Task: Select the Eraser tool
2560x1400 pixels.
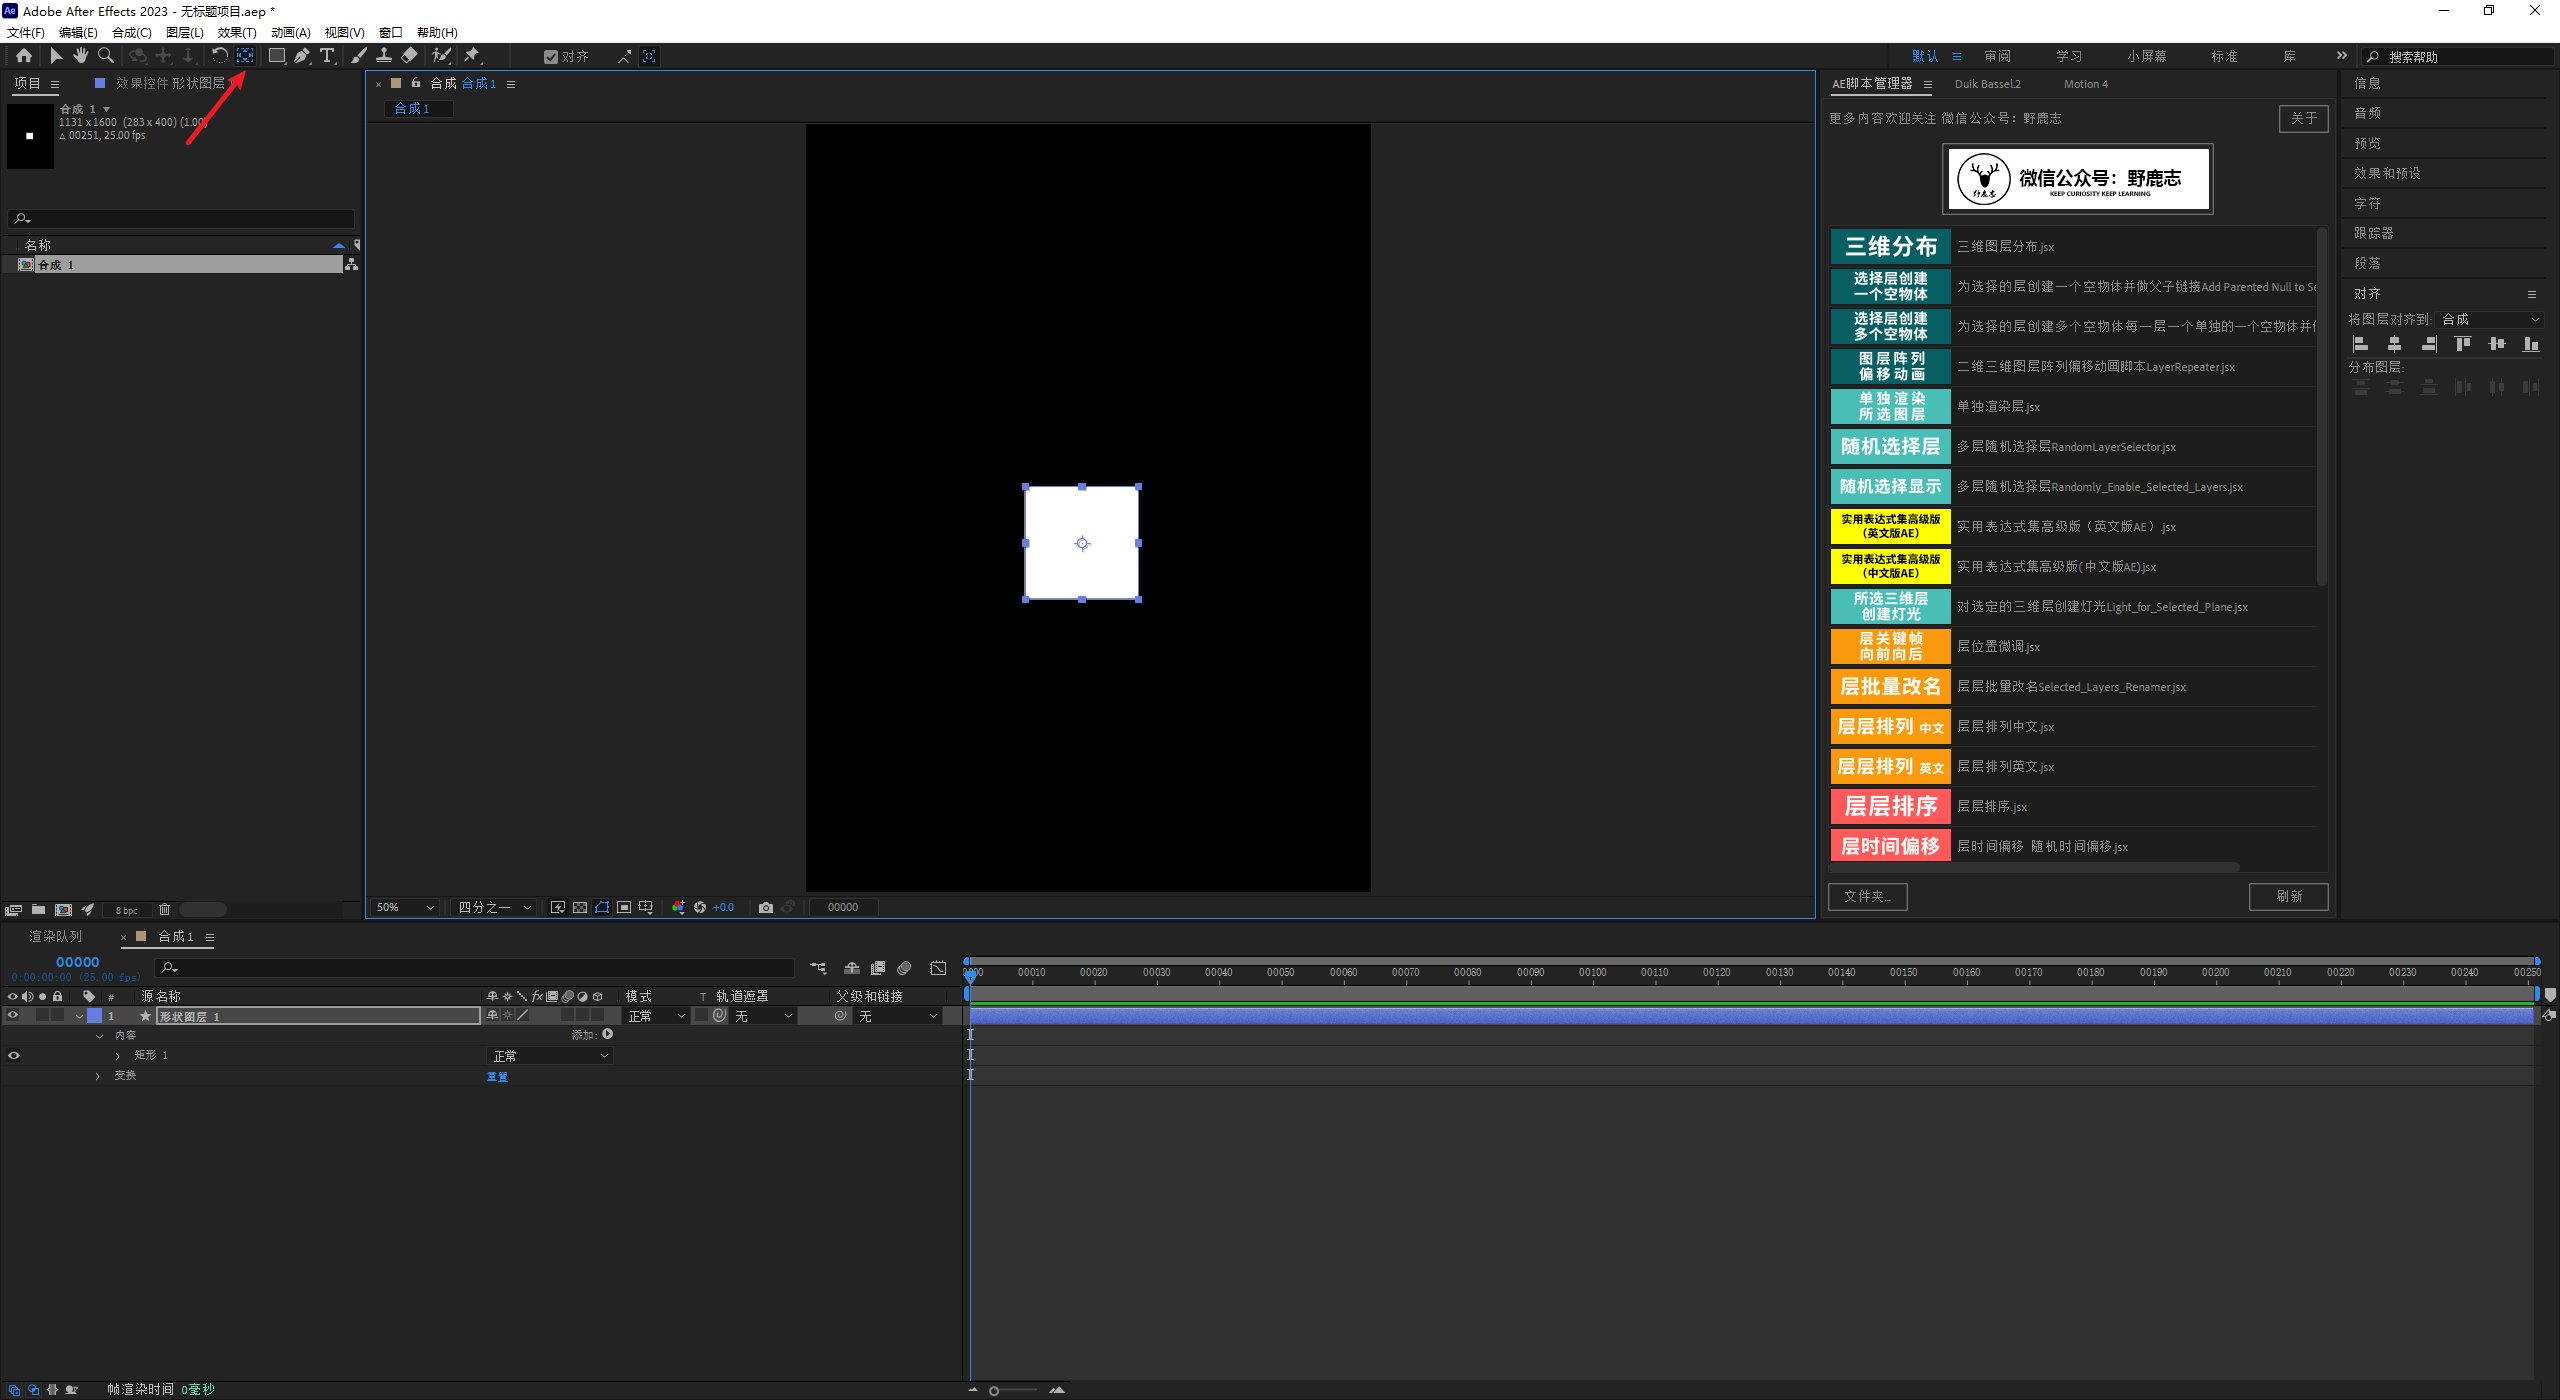Action: tap(409, 56)
